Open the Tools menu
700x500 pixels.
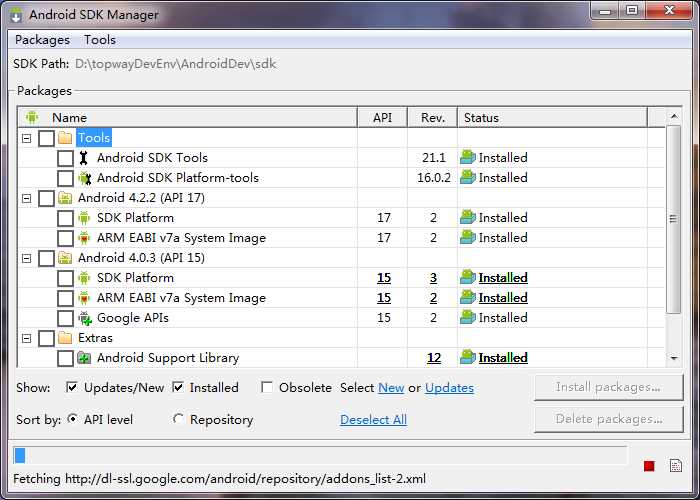pyautogui.click(x=100, y=40)
